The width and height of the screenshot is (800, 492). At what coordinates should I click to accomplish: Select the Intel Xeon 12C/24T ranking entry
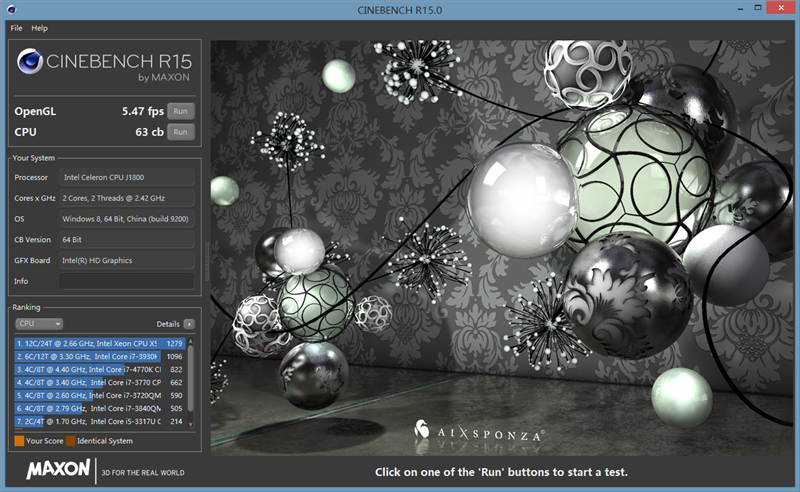point(100,343)
